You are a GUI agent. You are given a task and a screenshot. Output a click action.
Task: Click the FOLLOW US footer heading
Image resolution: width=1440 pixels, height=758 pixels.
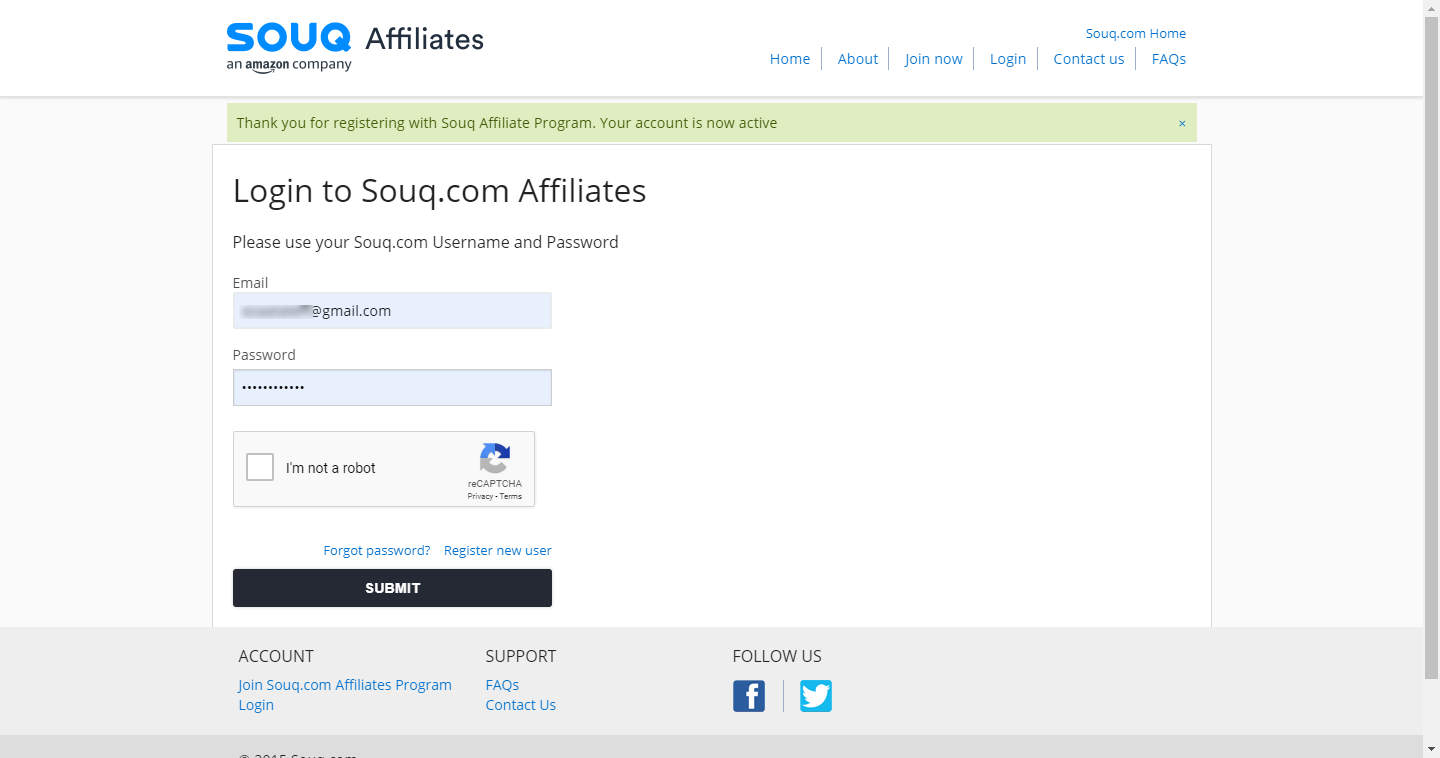777,656
